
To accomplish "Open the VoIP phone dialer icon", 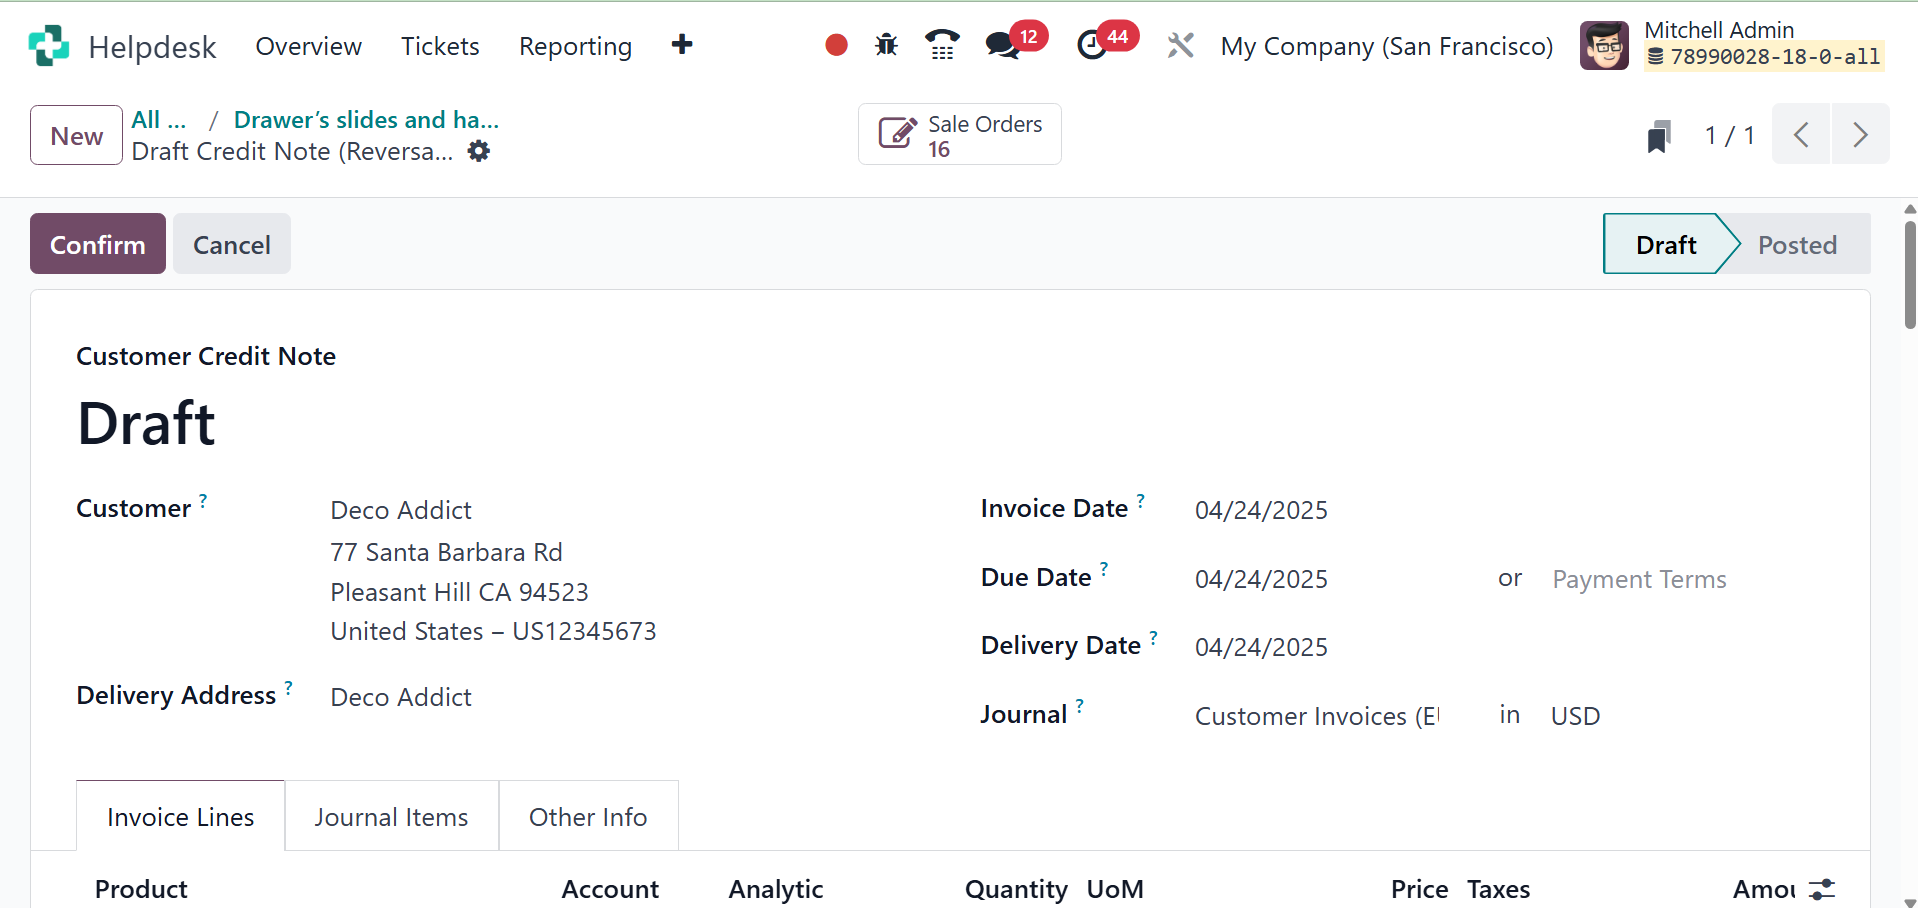I will (x=941, y=45).
